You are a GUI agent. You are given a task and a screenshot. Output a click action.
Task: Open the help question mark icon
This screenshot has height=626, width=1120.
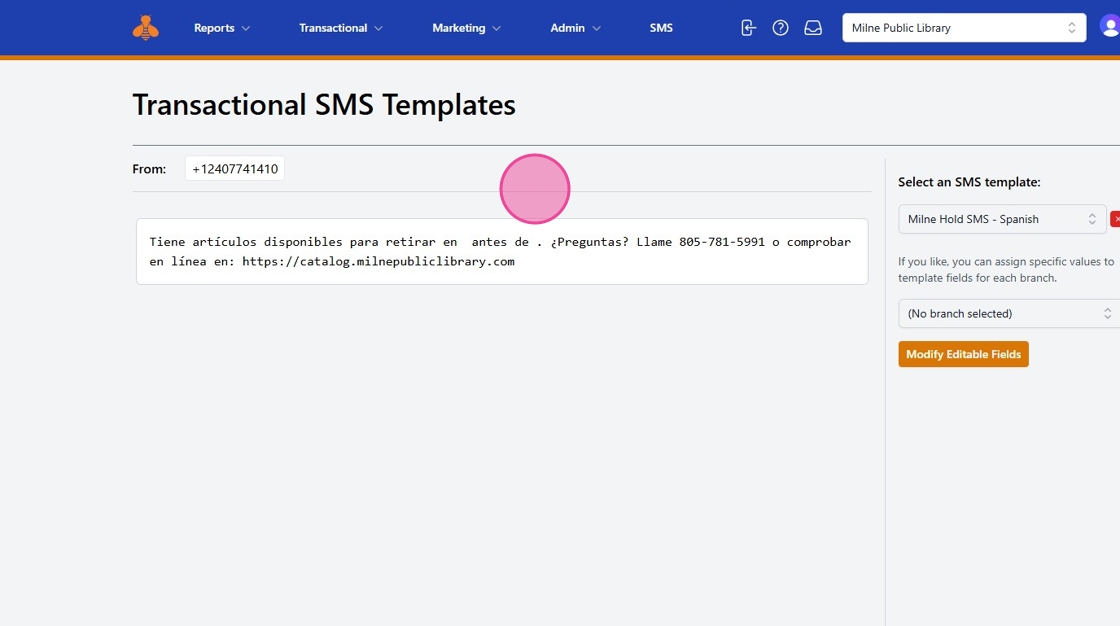point(780,28)
